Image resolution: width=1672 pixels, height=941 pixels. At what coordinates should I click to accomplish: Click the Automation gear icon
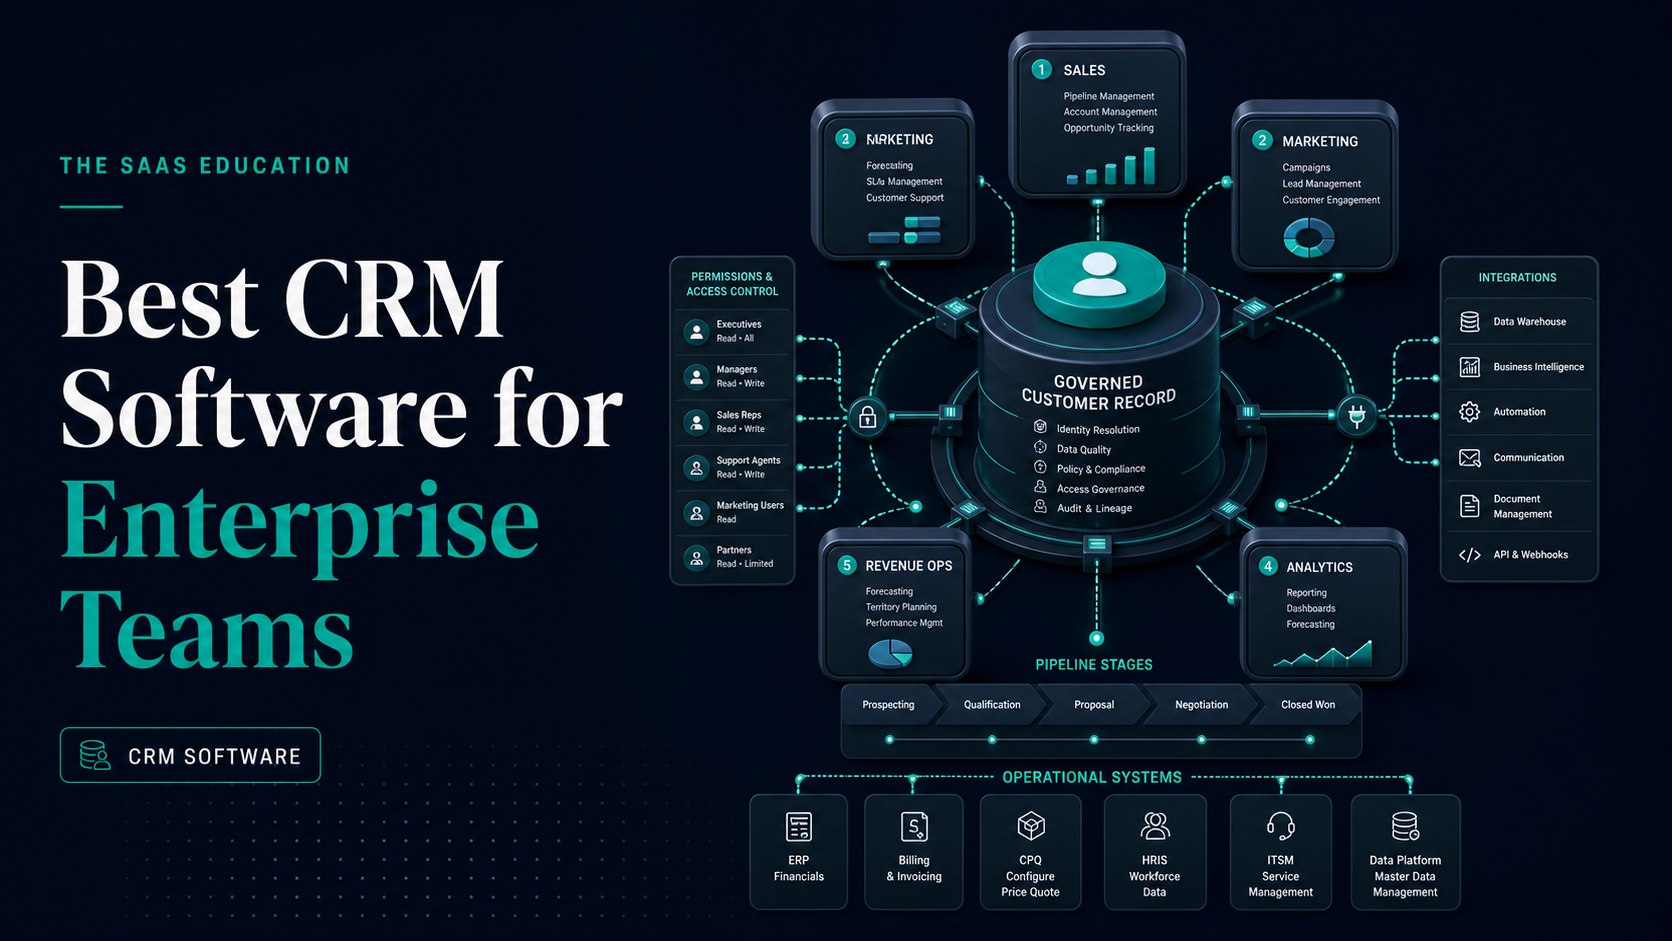tap(1469, 412)
